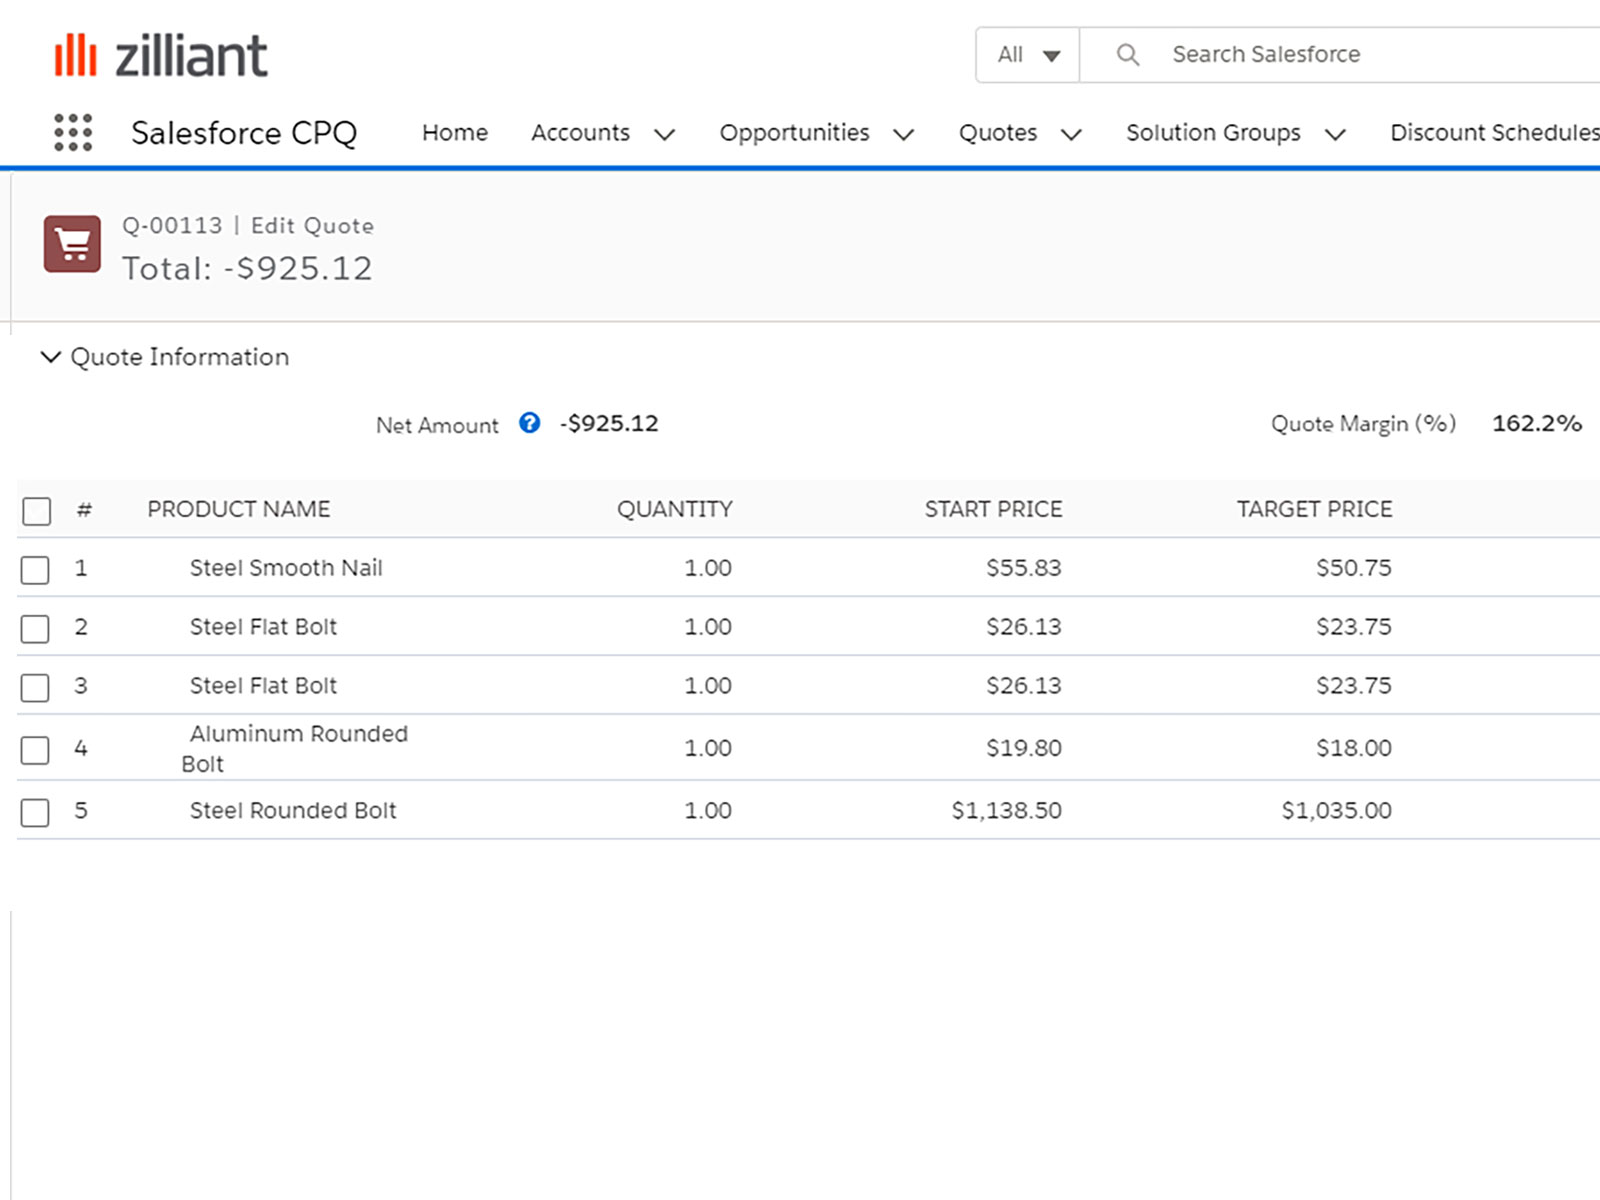Expand the Opportunities tab chevron

click(903, 134)
